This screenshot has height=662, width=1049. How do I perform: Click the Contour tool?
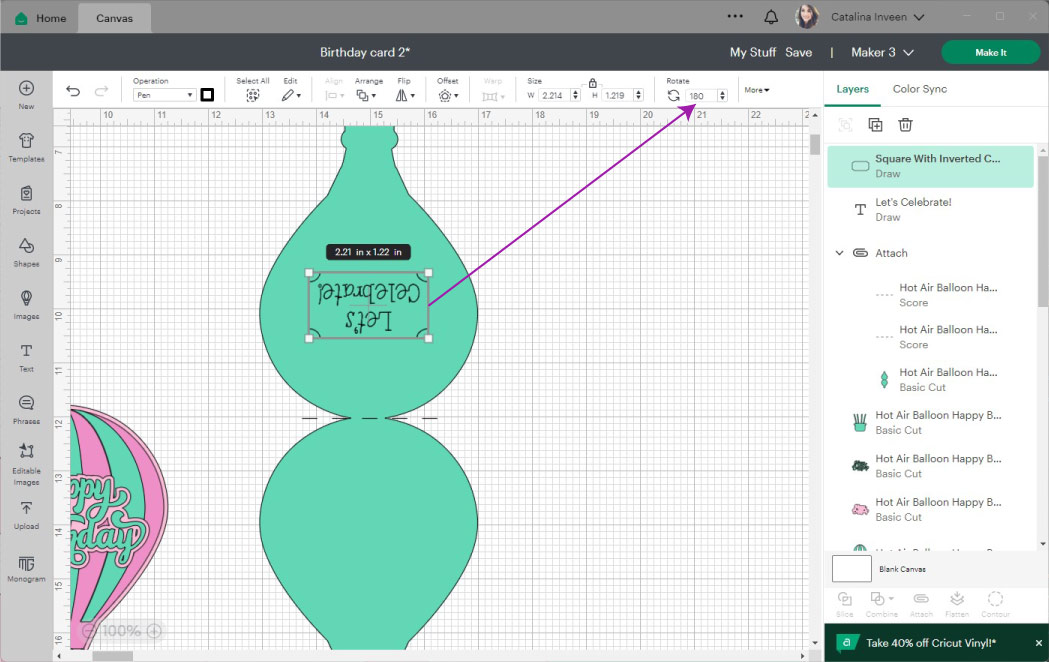coord(995,604)
